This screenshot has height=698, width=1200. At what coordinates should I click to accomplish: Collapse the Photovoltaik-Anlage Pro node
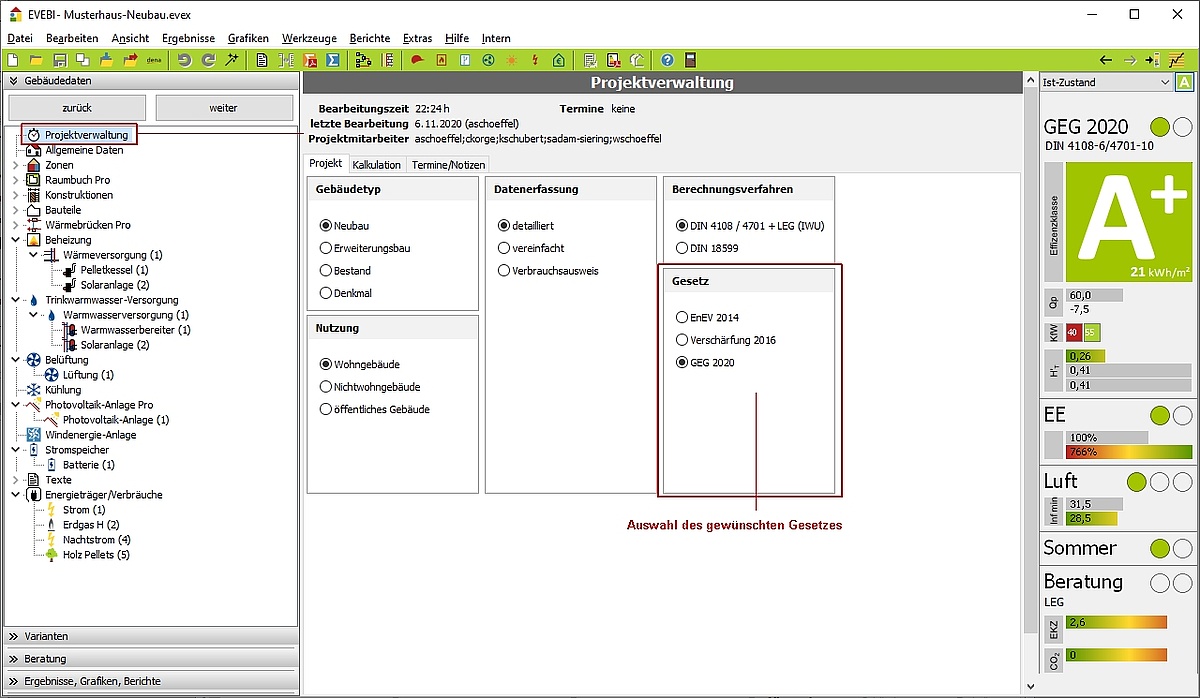[x=15, y=405]
